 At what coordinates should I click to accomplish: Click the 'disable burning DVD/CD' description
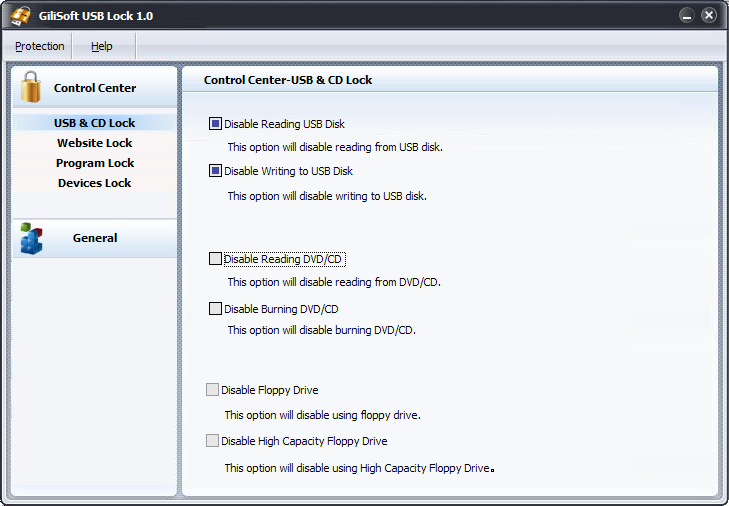[x=322, y=330]
